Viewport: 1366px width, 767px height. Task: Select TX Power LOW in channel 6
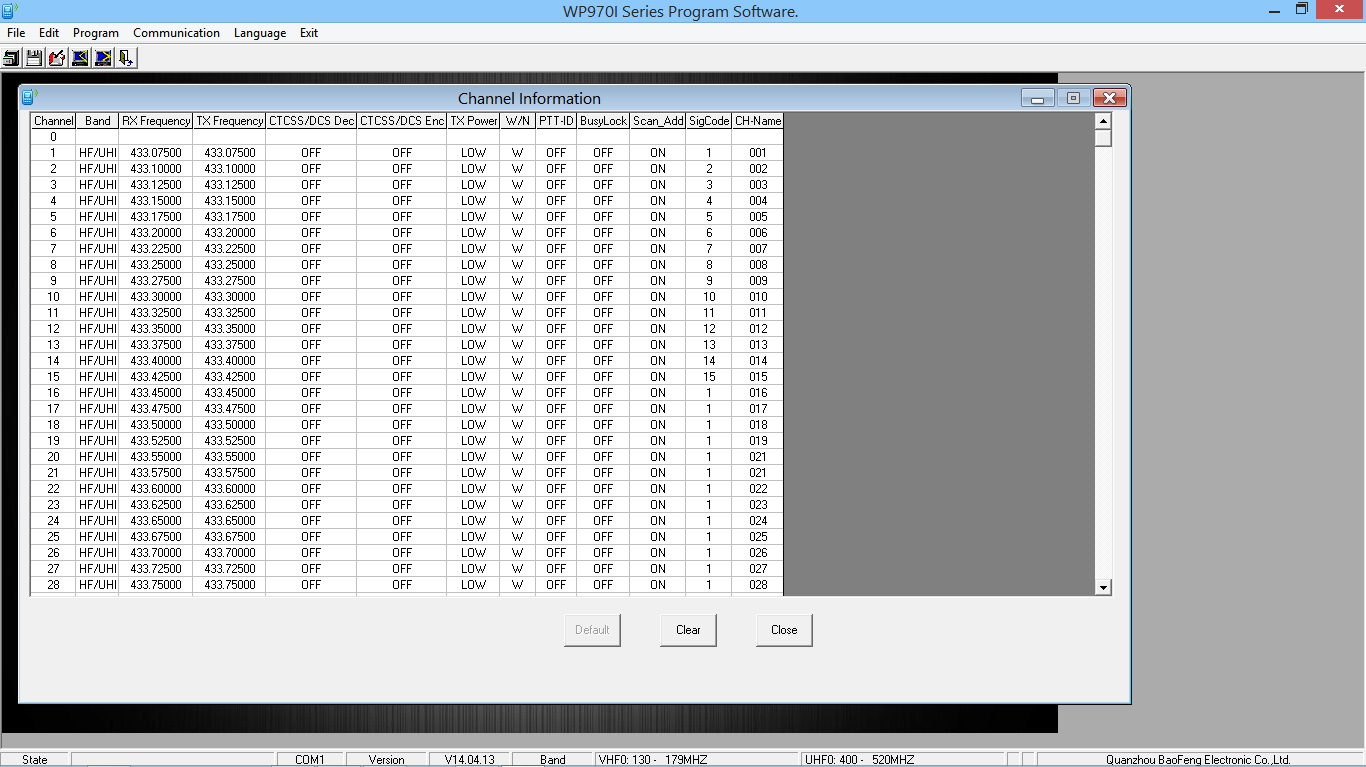tap(473, 233)
